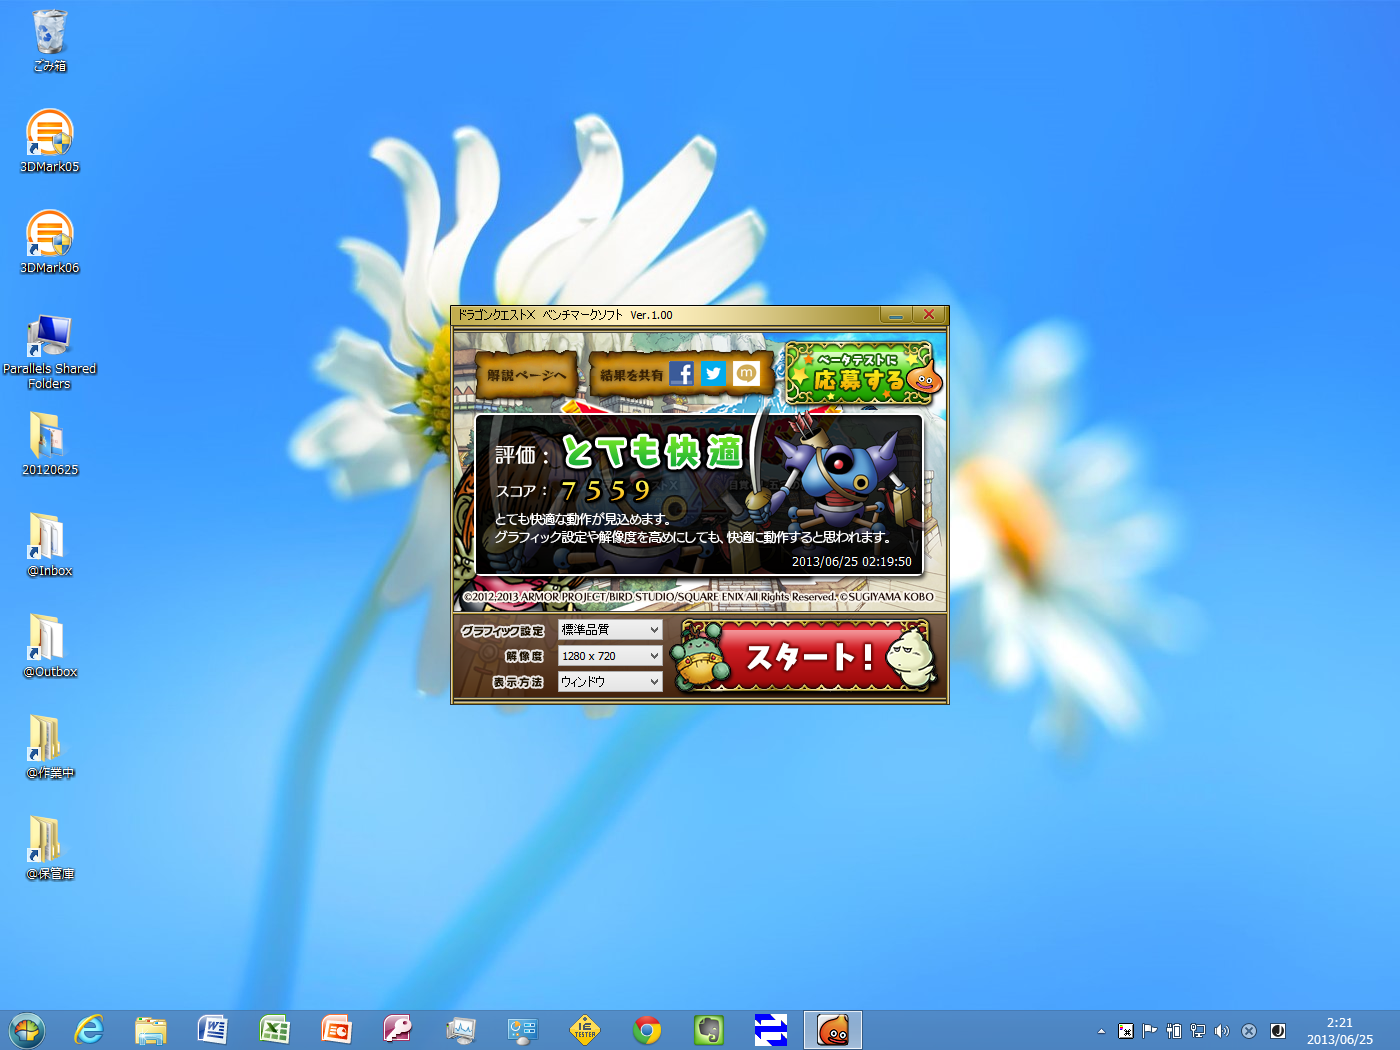This screenshot has height=1050, width=1400.
Task: Share result on Twitter
Action: click(713, 374)
